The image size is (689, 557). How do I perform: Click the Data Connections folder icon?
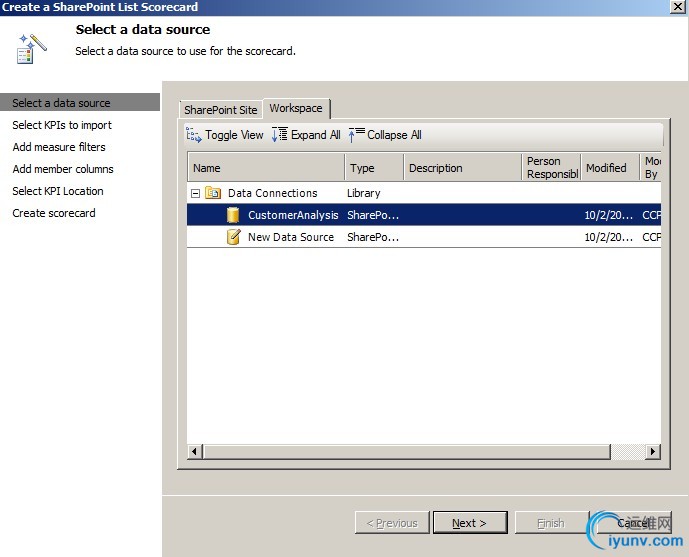click(x=213, y=193)
